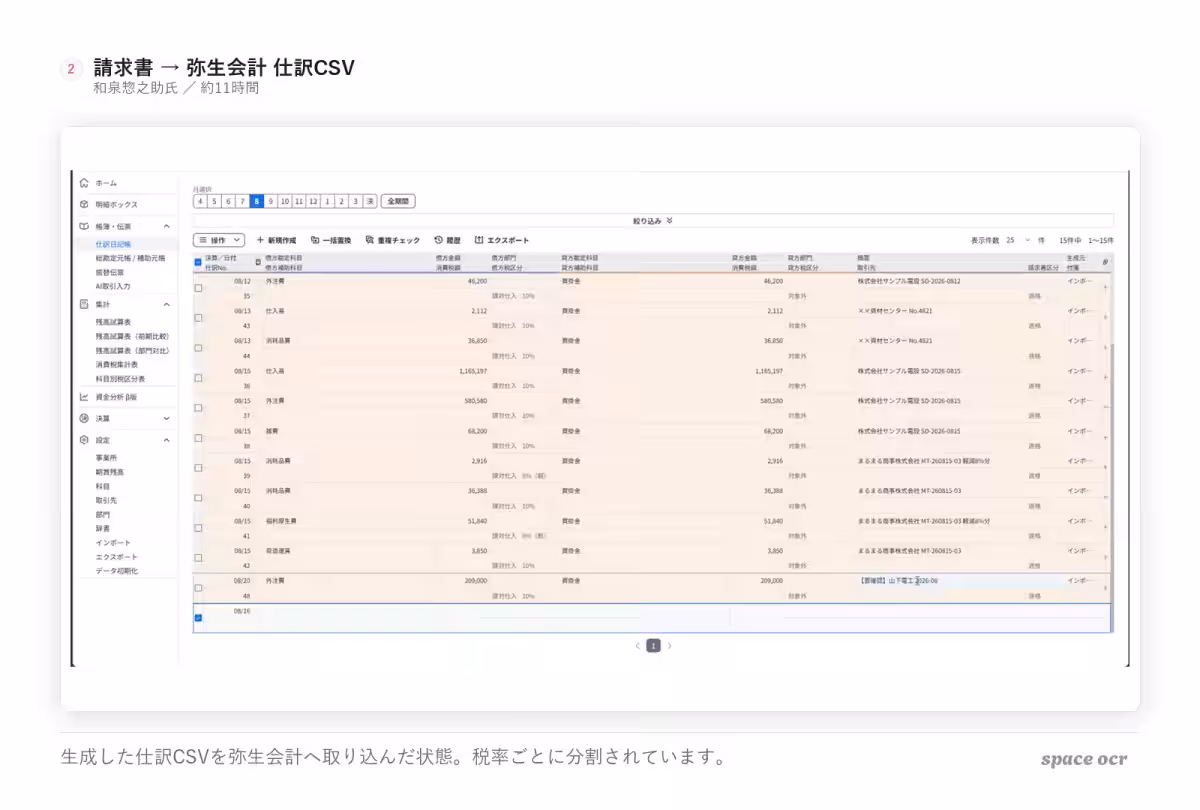Click the 新規作成 button
Viewport: 1200px width, 810px height.
[277, 240]
